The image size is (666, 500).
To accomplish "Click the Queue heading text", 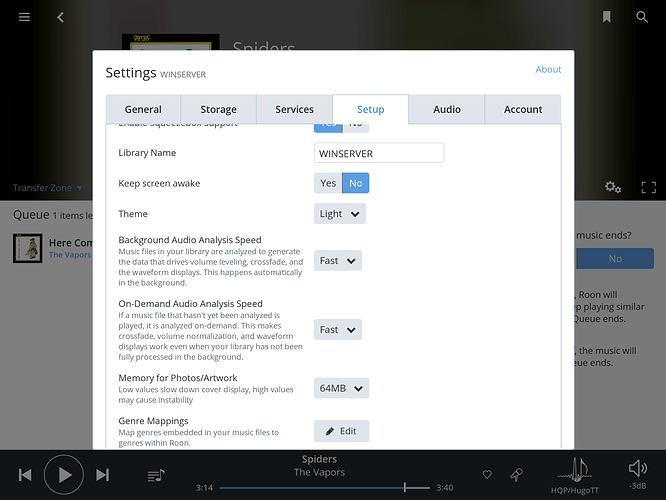I will (x=31, y=215).
